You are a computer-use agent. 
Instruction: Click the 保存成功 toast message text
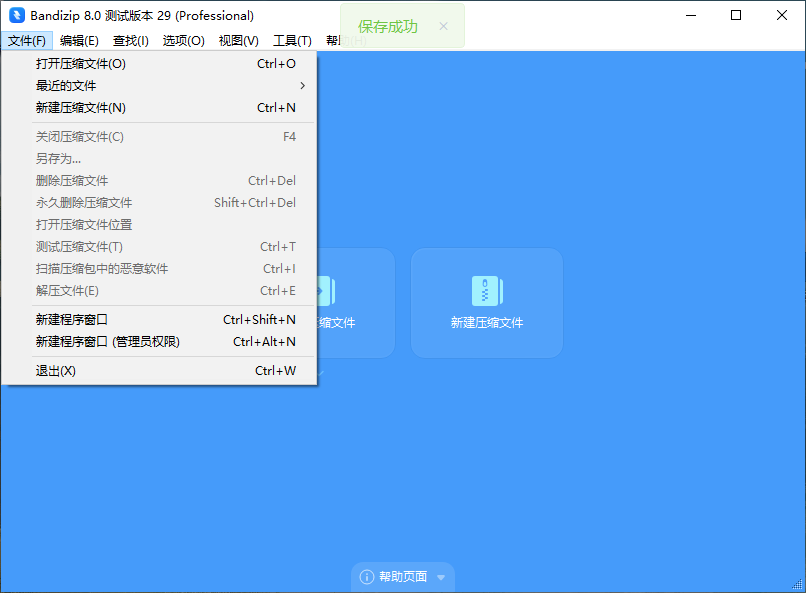click(388, 26)
